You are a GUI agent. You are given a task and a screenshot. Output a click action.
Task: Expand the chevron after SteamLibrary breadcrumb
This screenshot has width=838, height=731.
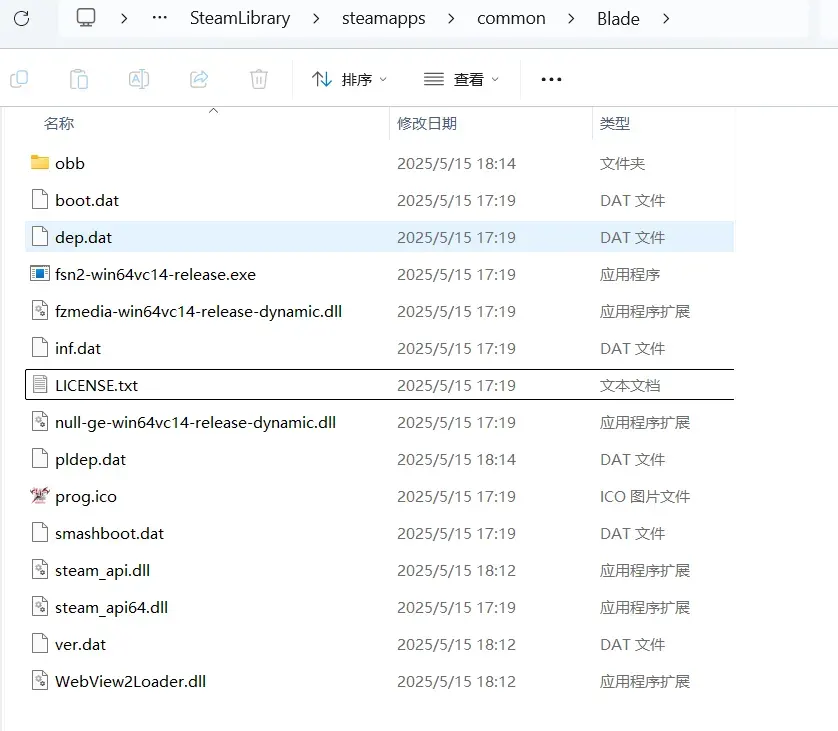coord(316,19)
